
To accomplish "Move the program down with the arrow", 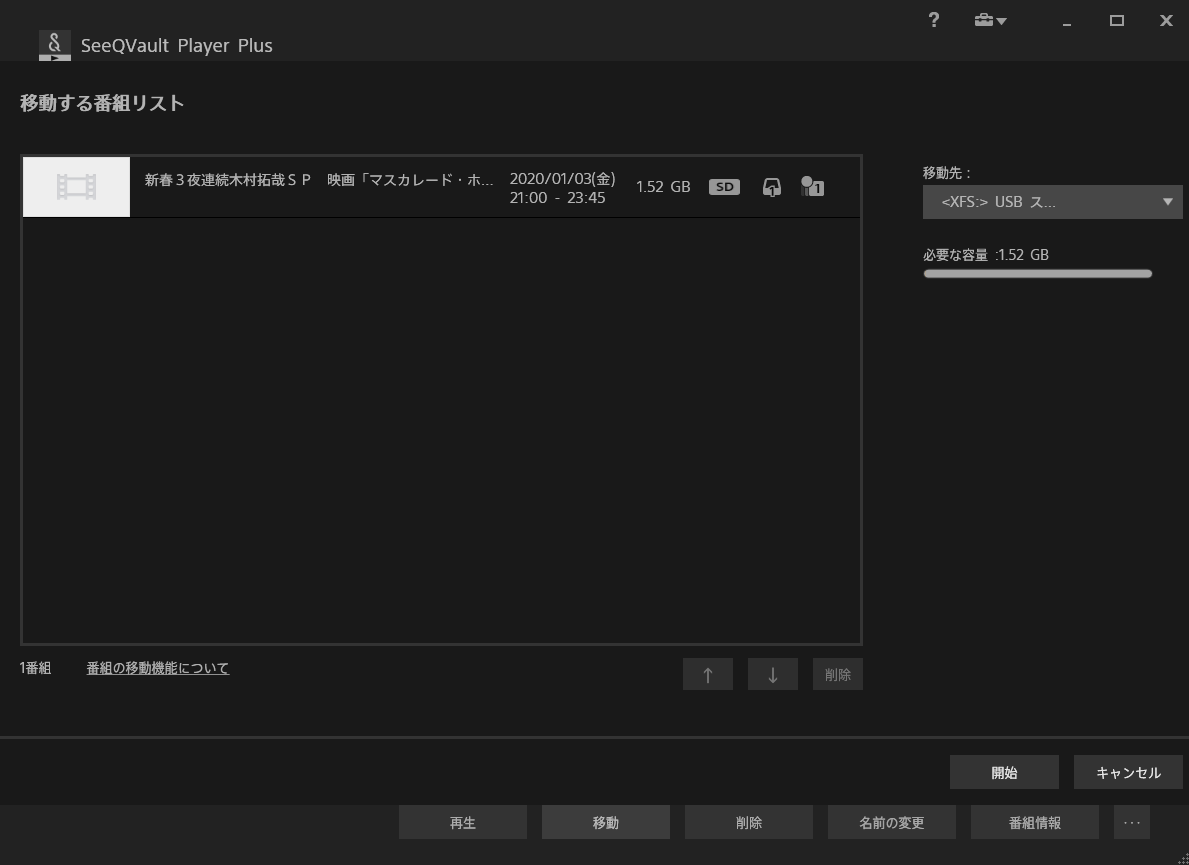I will pyautogui.click(x=773, y=675).
